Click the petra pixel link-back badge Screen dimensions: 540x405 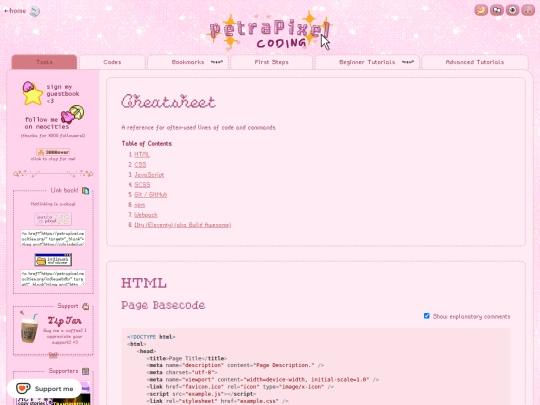pos(53,219)
